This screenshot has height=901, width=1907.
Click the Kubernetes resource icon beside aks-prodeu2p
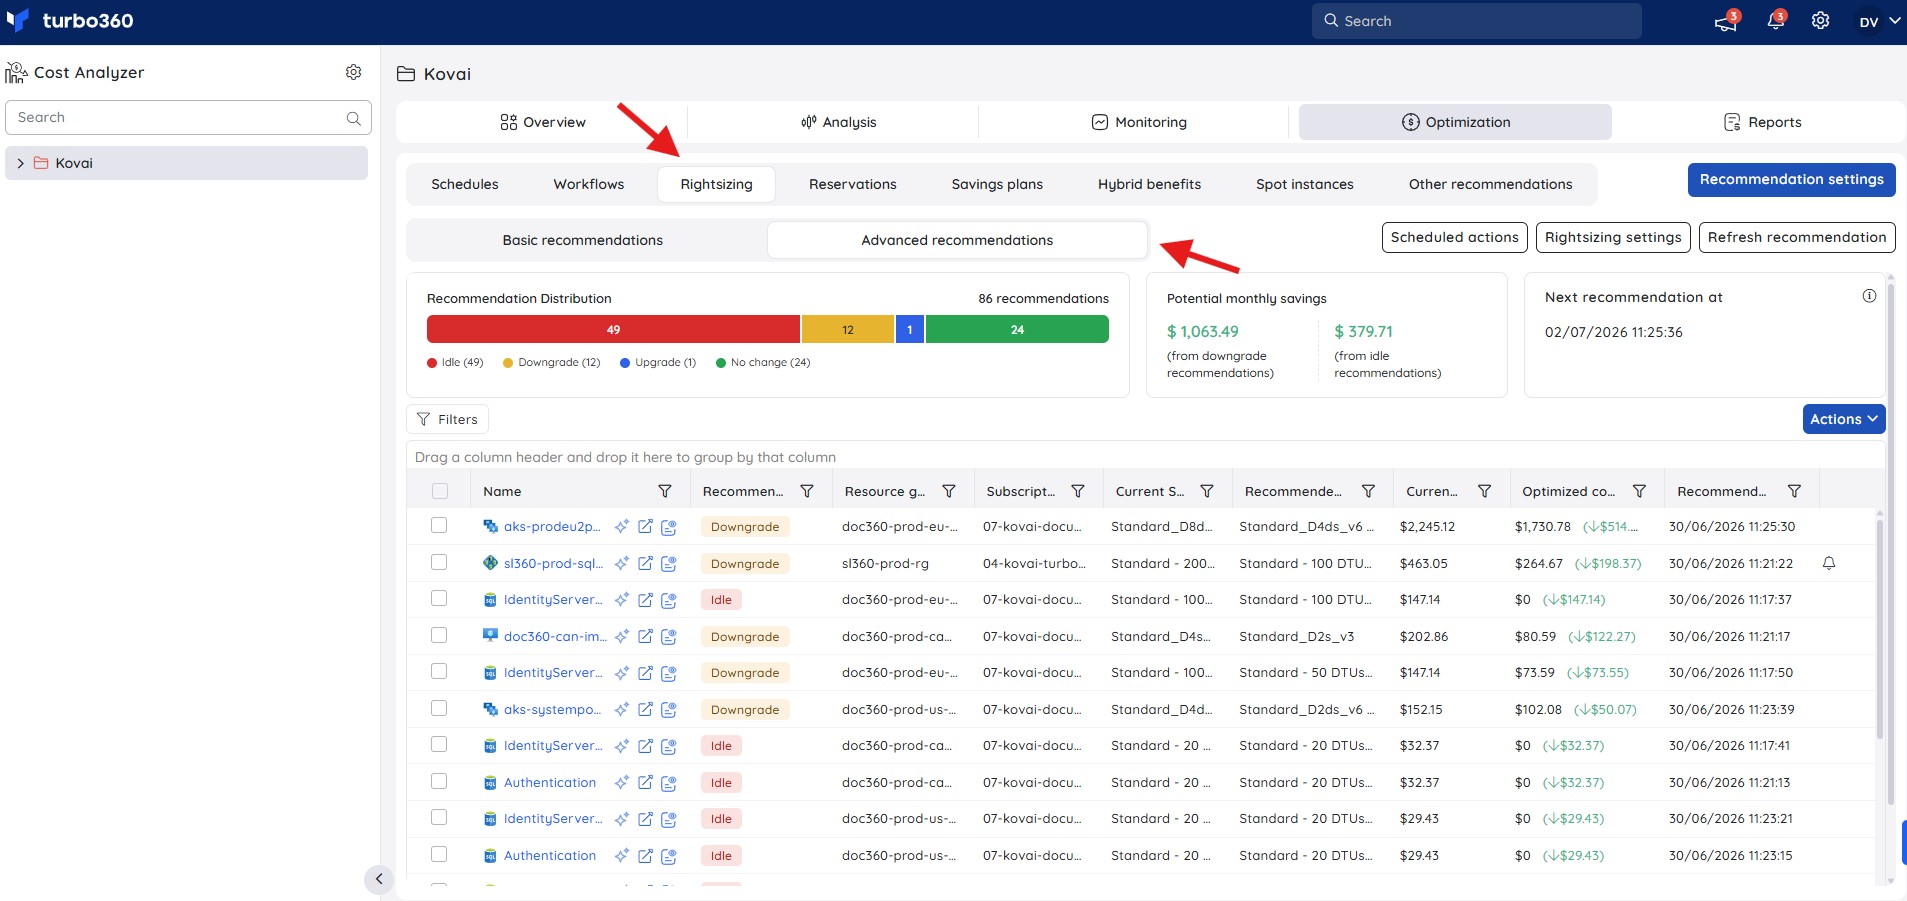pos(490,526)
